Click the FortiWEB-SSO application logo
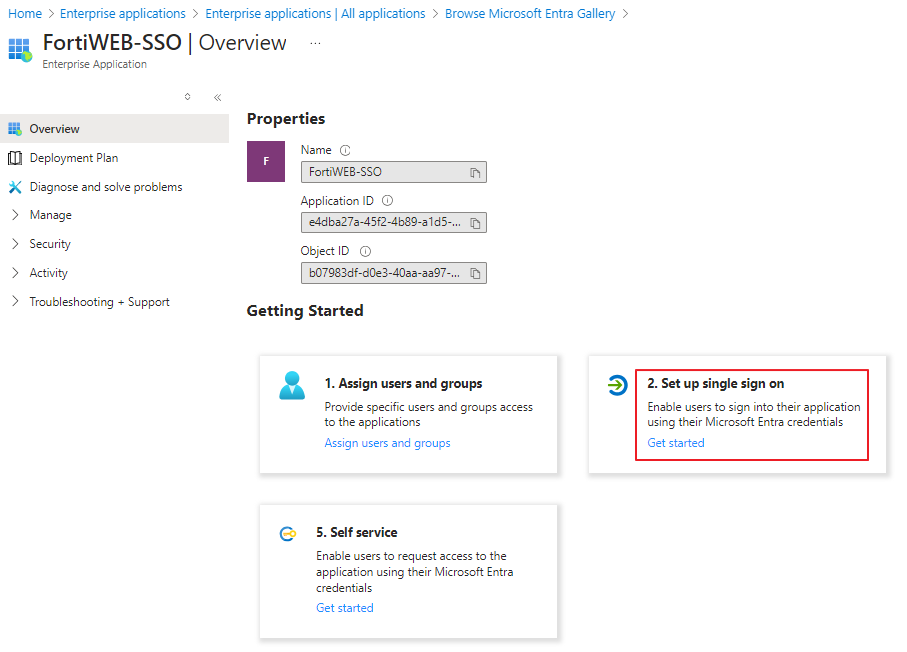This screenshot has height=652, width=907. tap(265, 161)
